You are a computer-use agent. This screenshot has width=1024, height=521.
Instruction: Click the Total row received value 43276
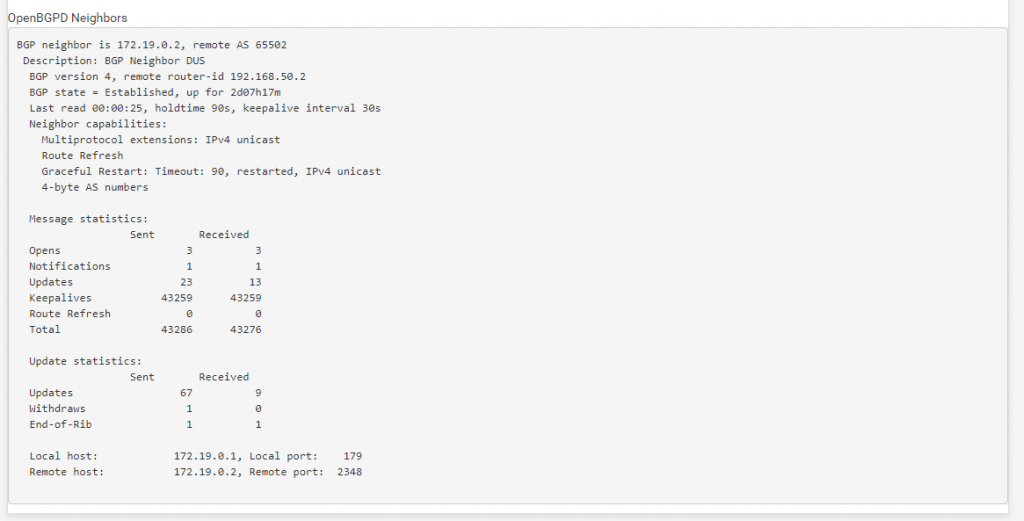pos(246,330)
